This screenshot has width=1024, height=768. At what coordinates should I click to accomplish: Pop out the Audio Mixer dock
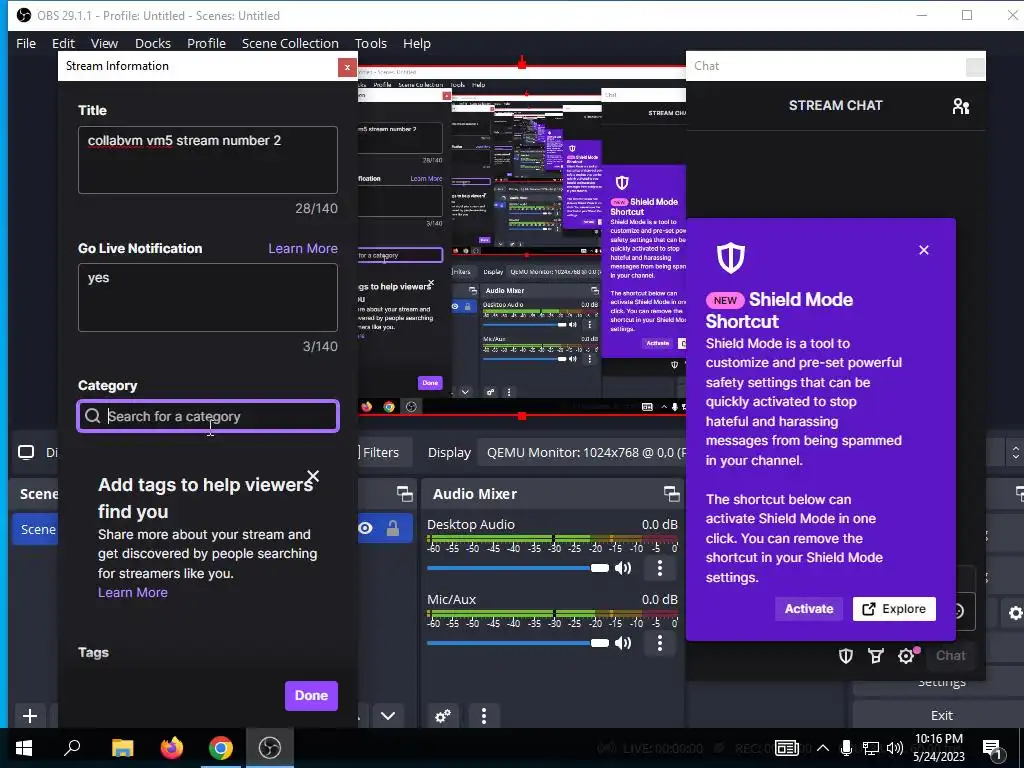[x=671, y=494]
